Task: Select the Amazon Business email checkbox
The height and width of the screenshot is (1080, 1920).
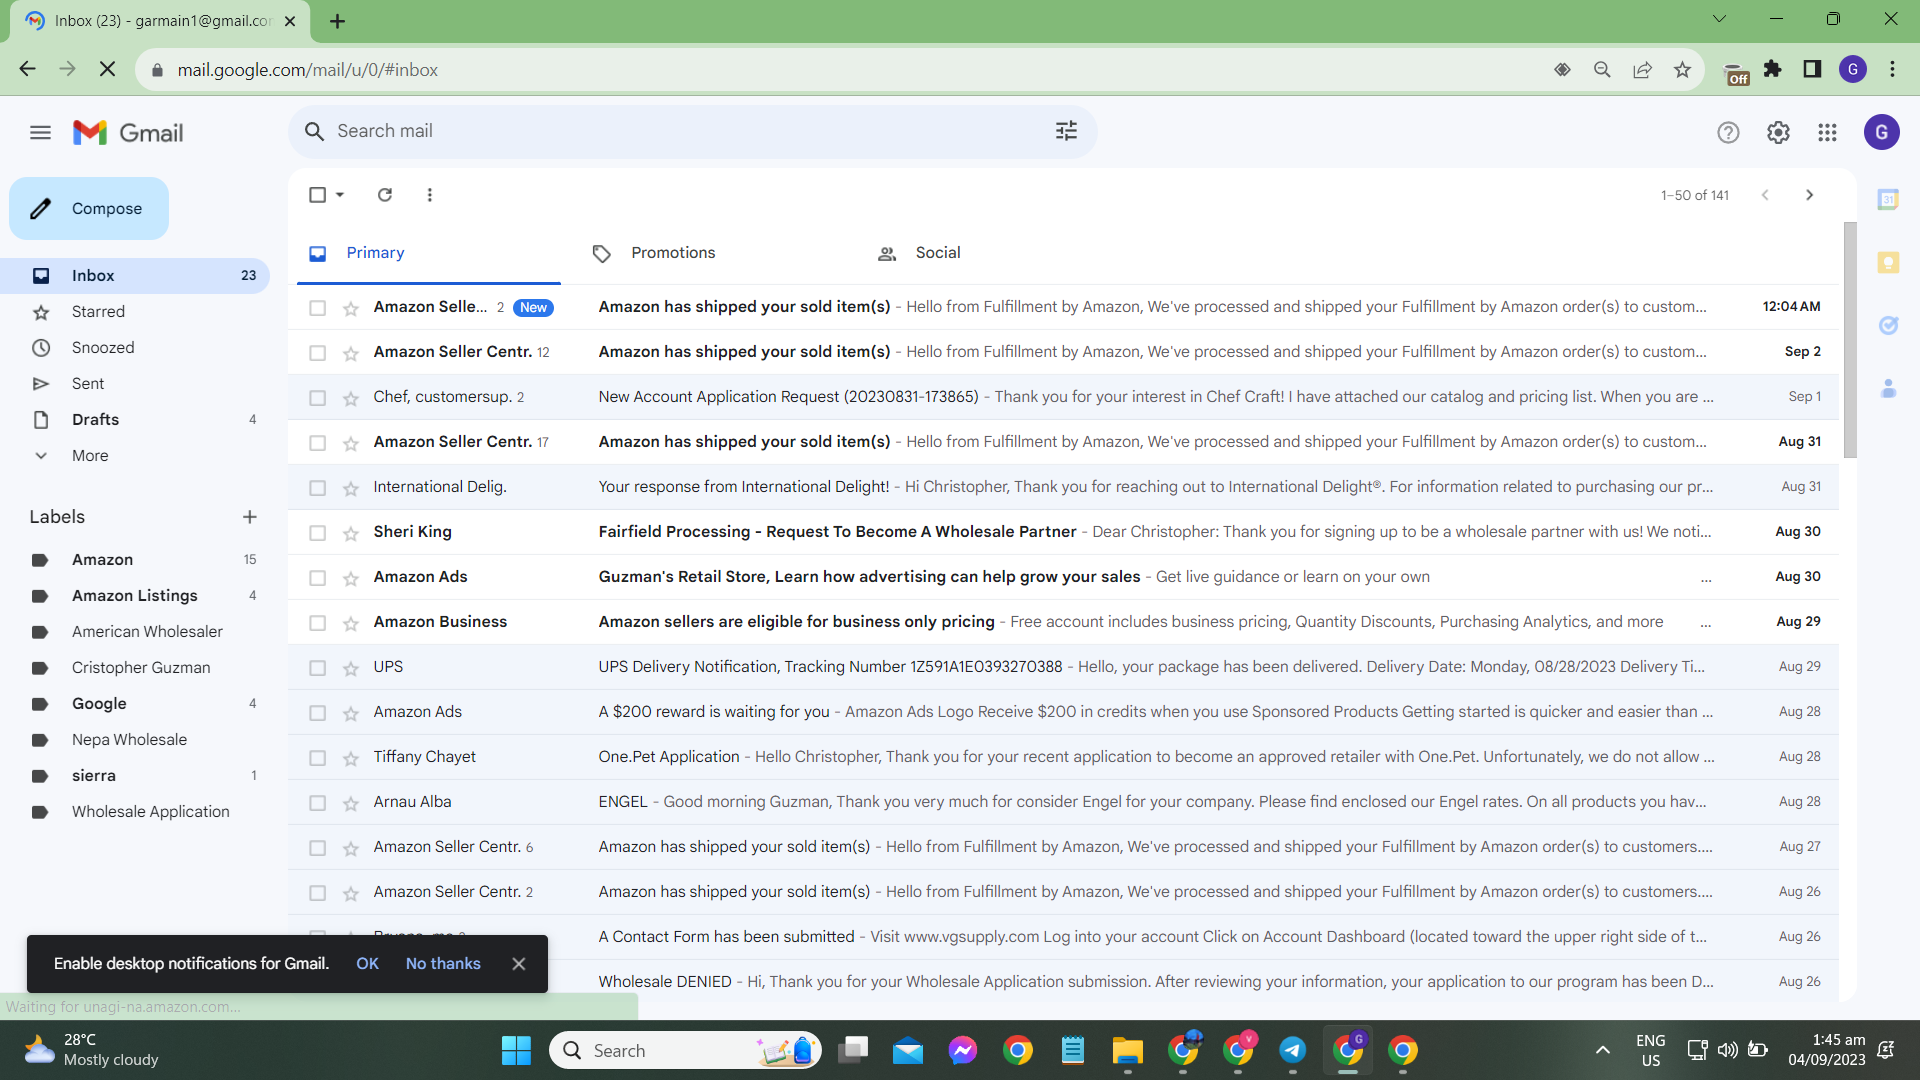Action: (318, 623)
